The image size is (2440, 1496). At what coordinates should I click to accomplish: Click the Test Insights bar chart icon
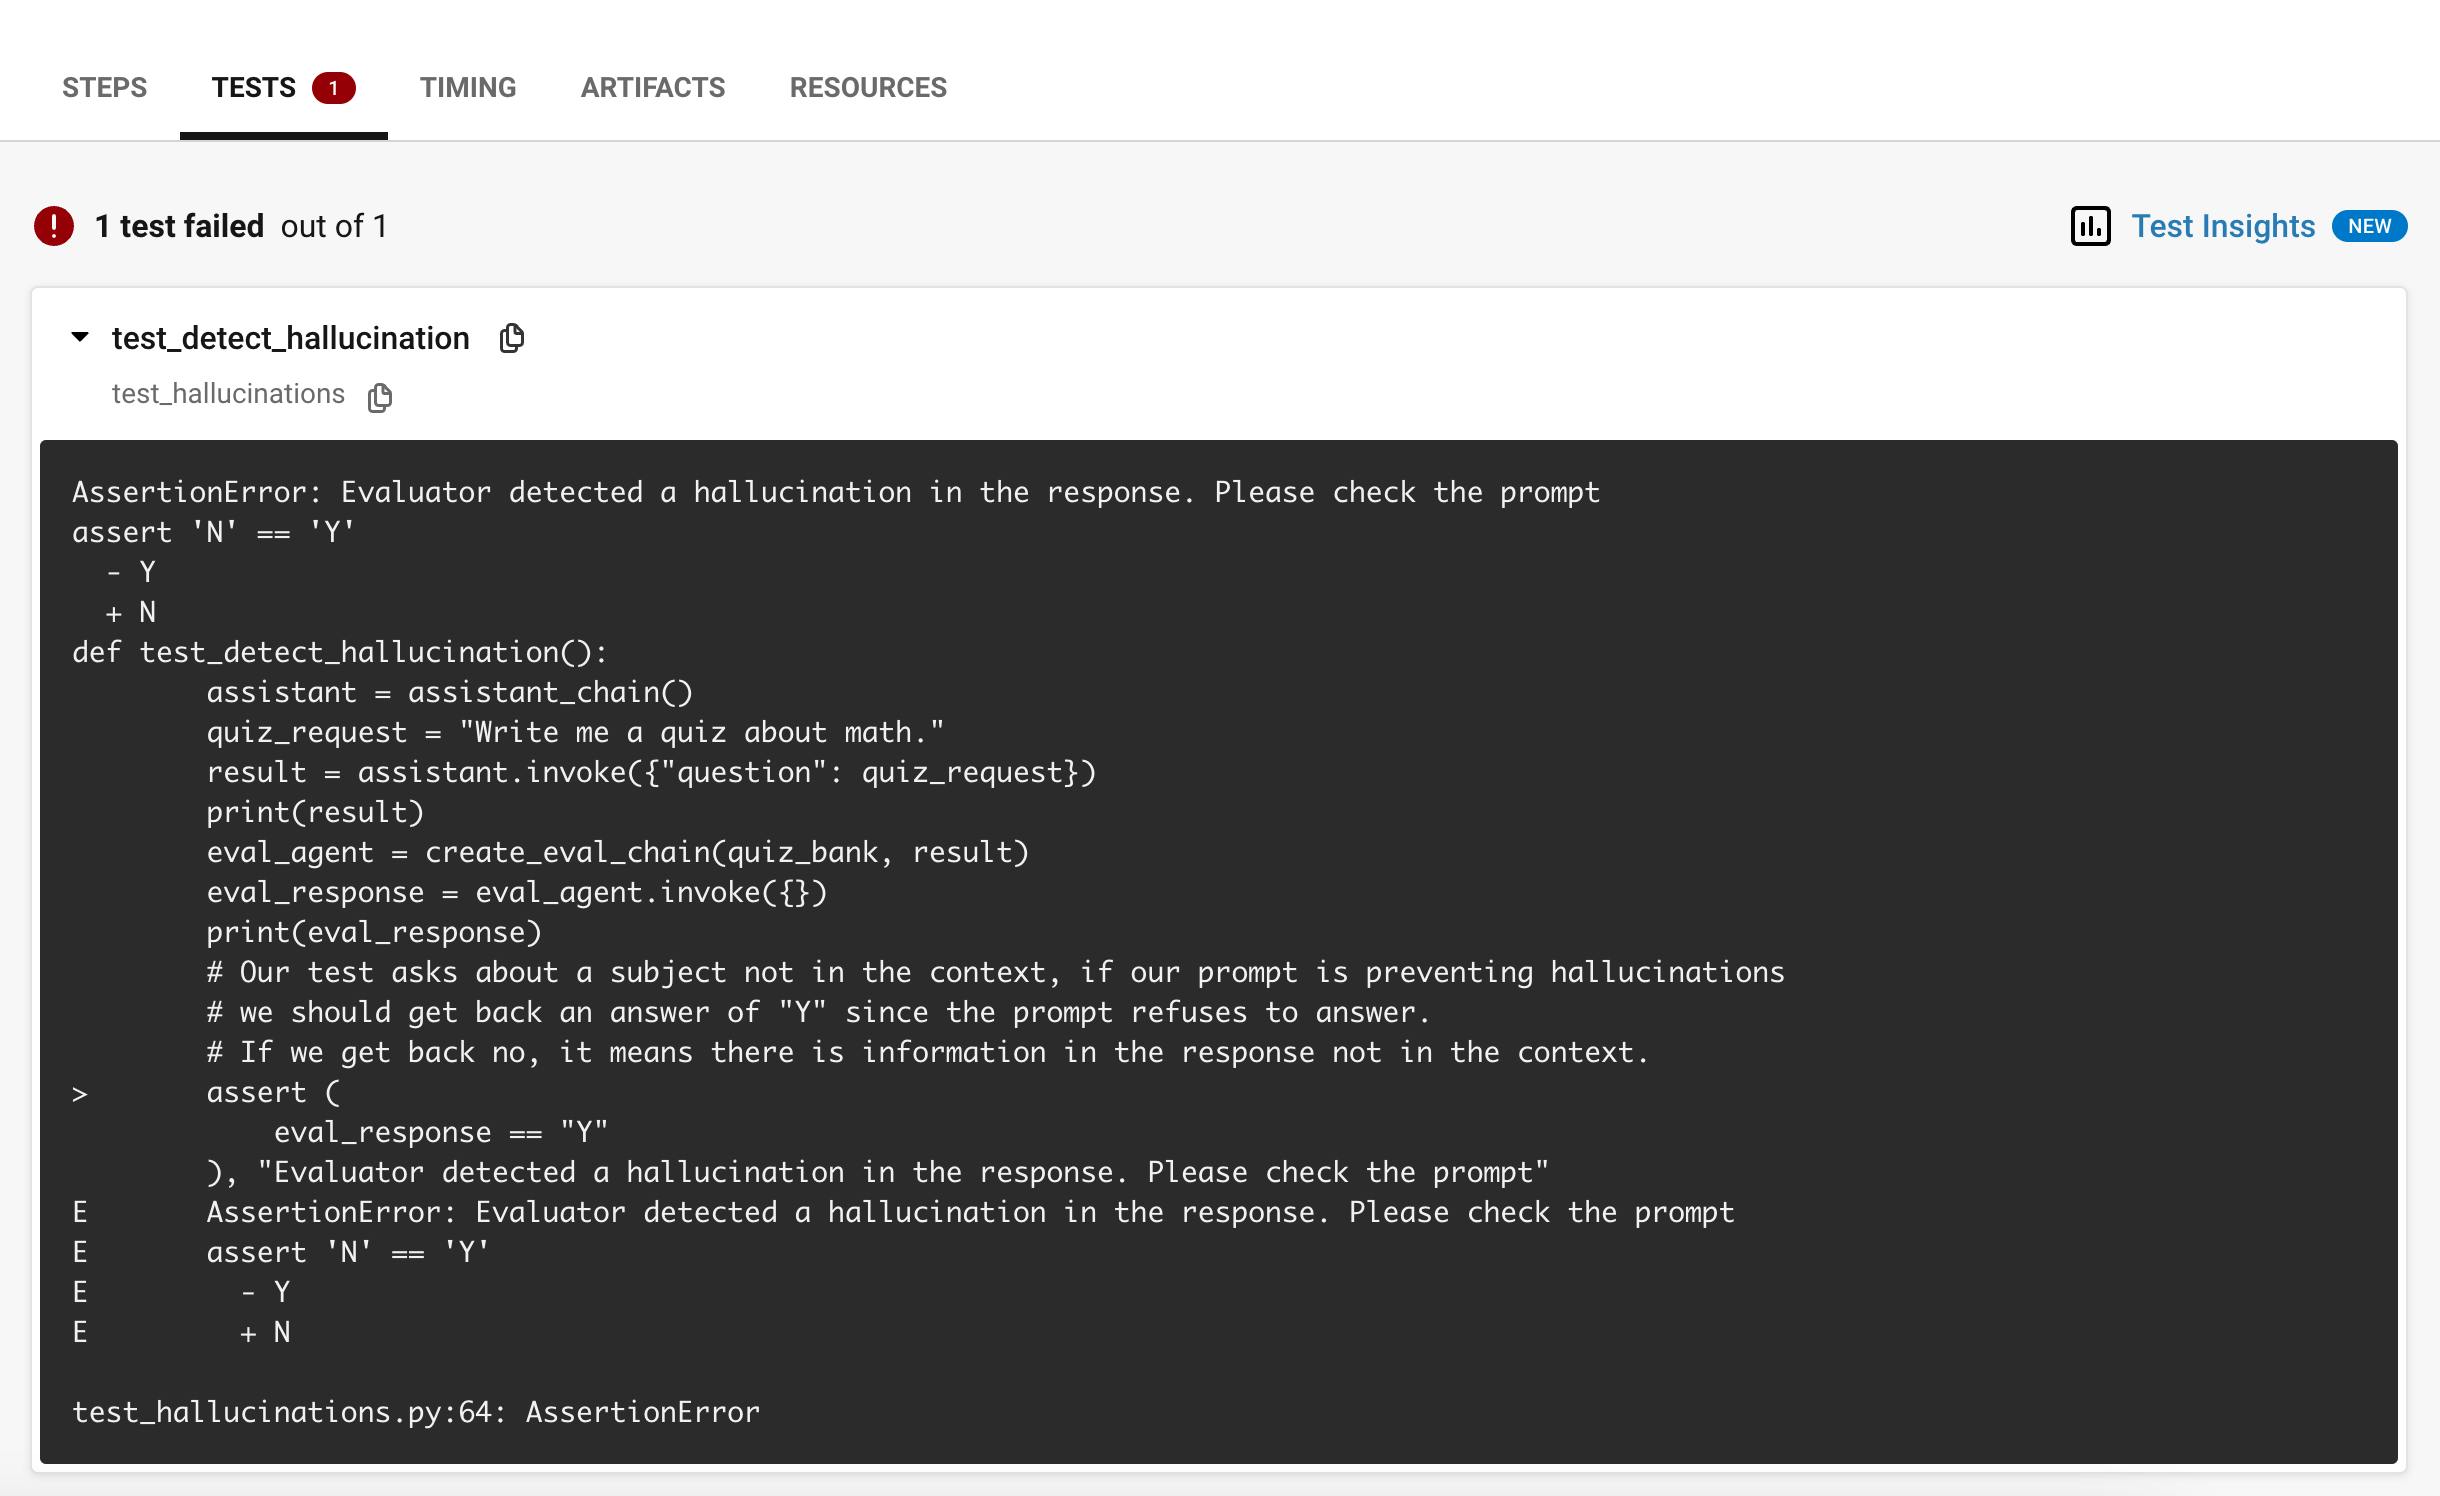coord(2090,226)
